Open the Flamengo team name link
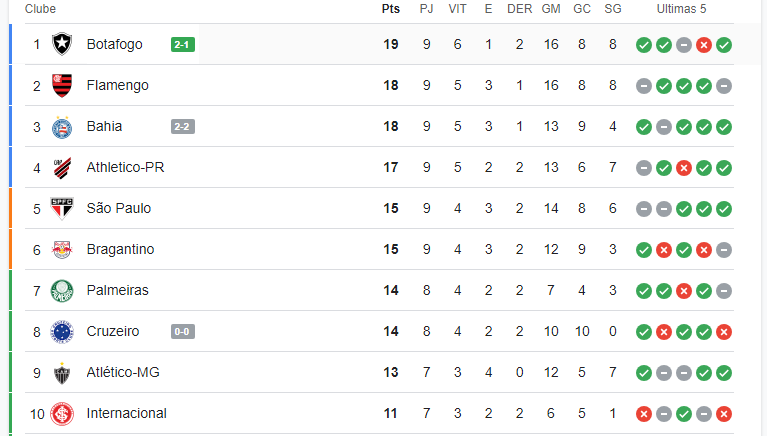This screenshot has height=436, width=767. [x=117, y=85]
